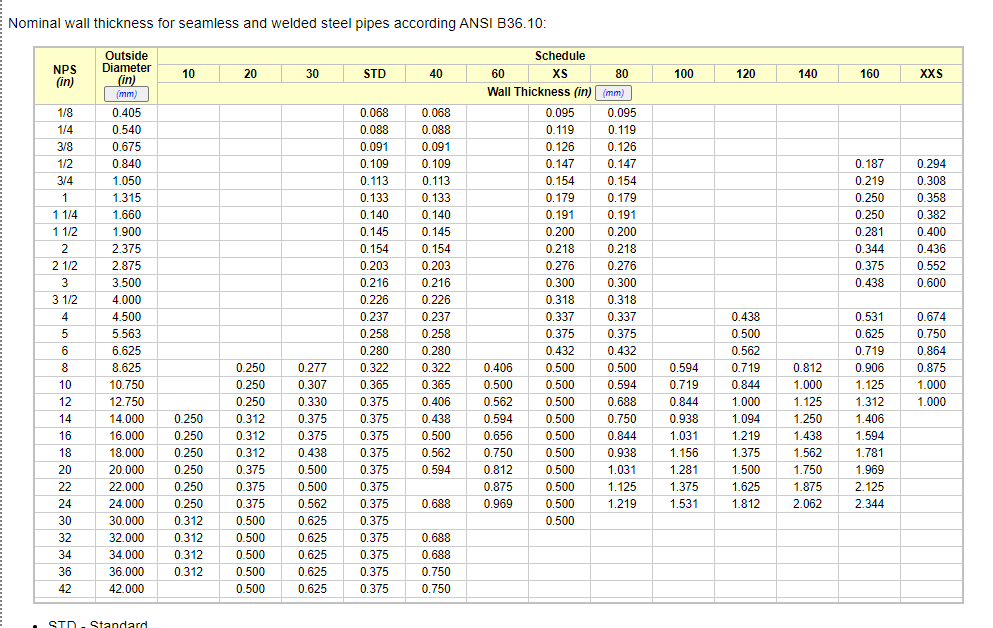Viewport: 993px width, 628px height.
Task: Click the Schedule 20 column header
Action: (250, 74)
